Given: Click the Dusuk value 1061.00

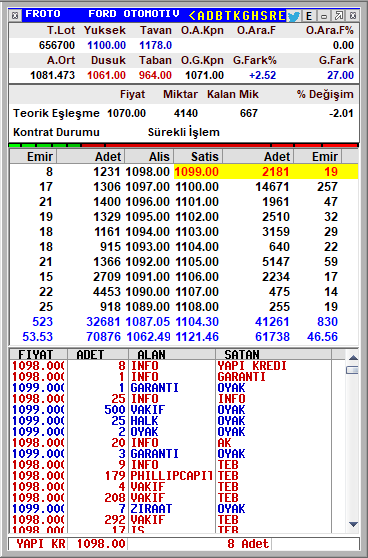Looking at the screenshot, I should tap(106, 75).
